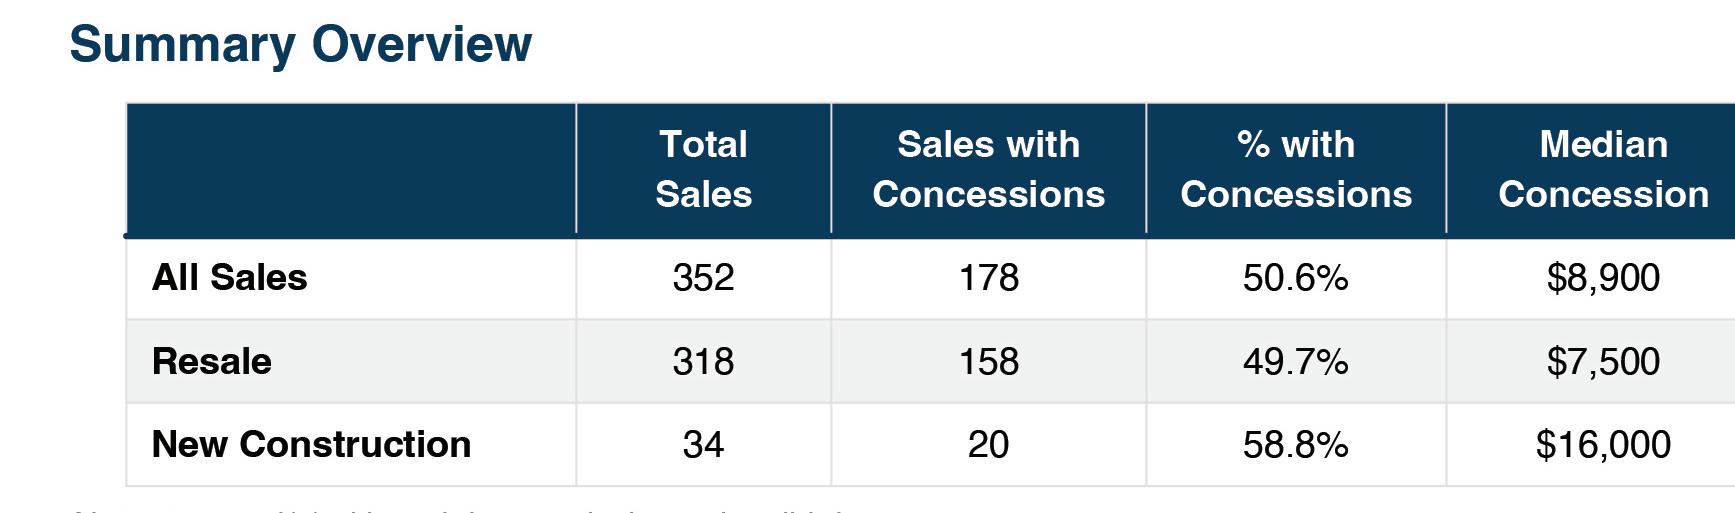Click the Median Concession column header
1735x513 pixels.
(1603, 169)
